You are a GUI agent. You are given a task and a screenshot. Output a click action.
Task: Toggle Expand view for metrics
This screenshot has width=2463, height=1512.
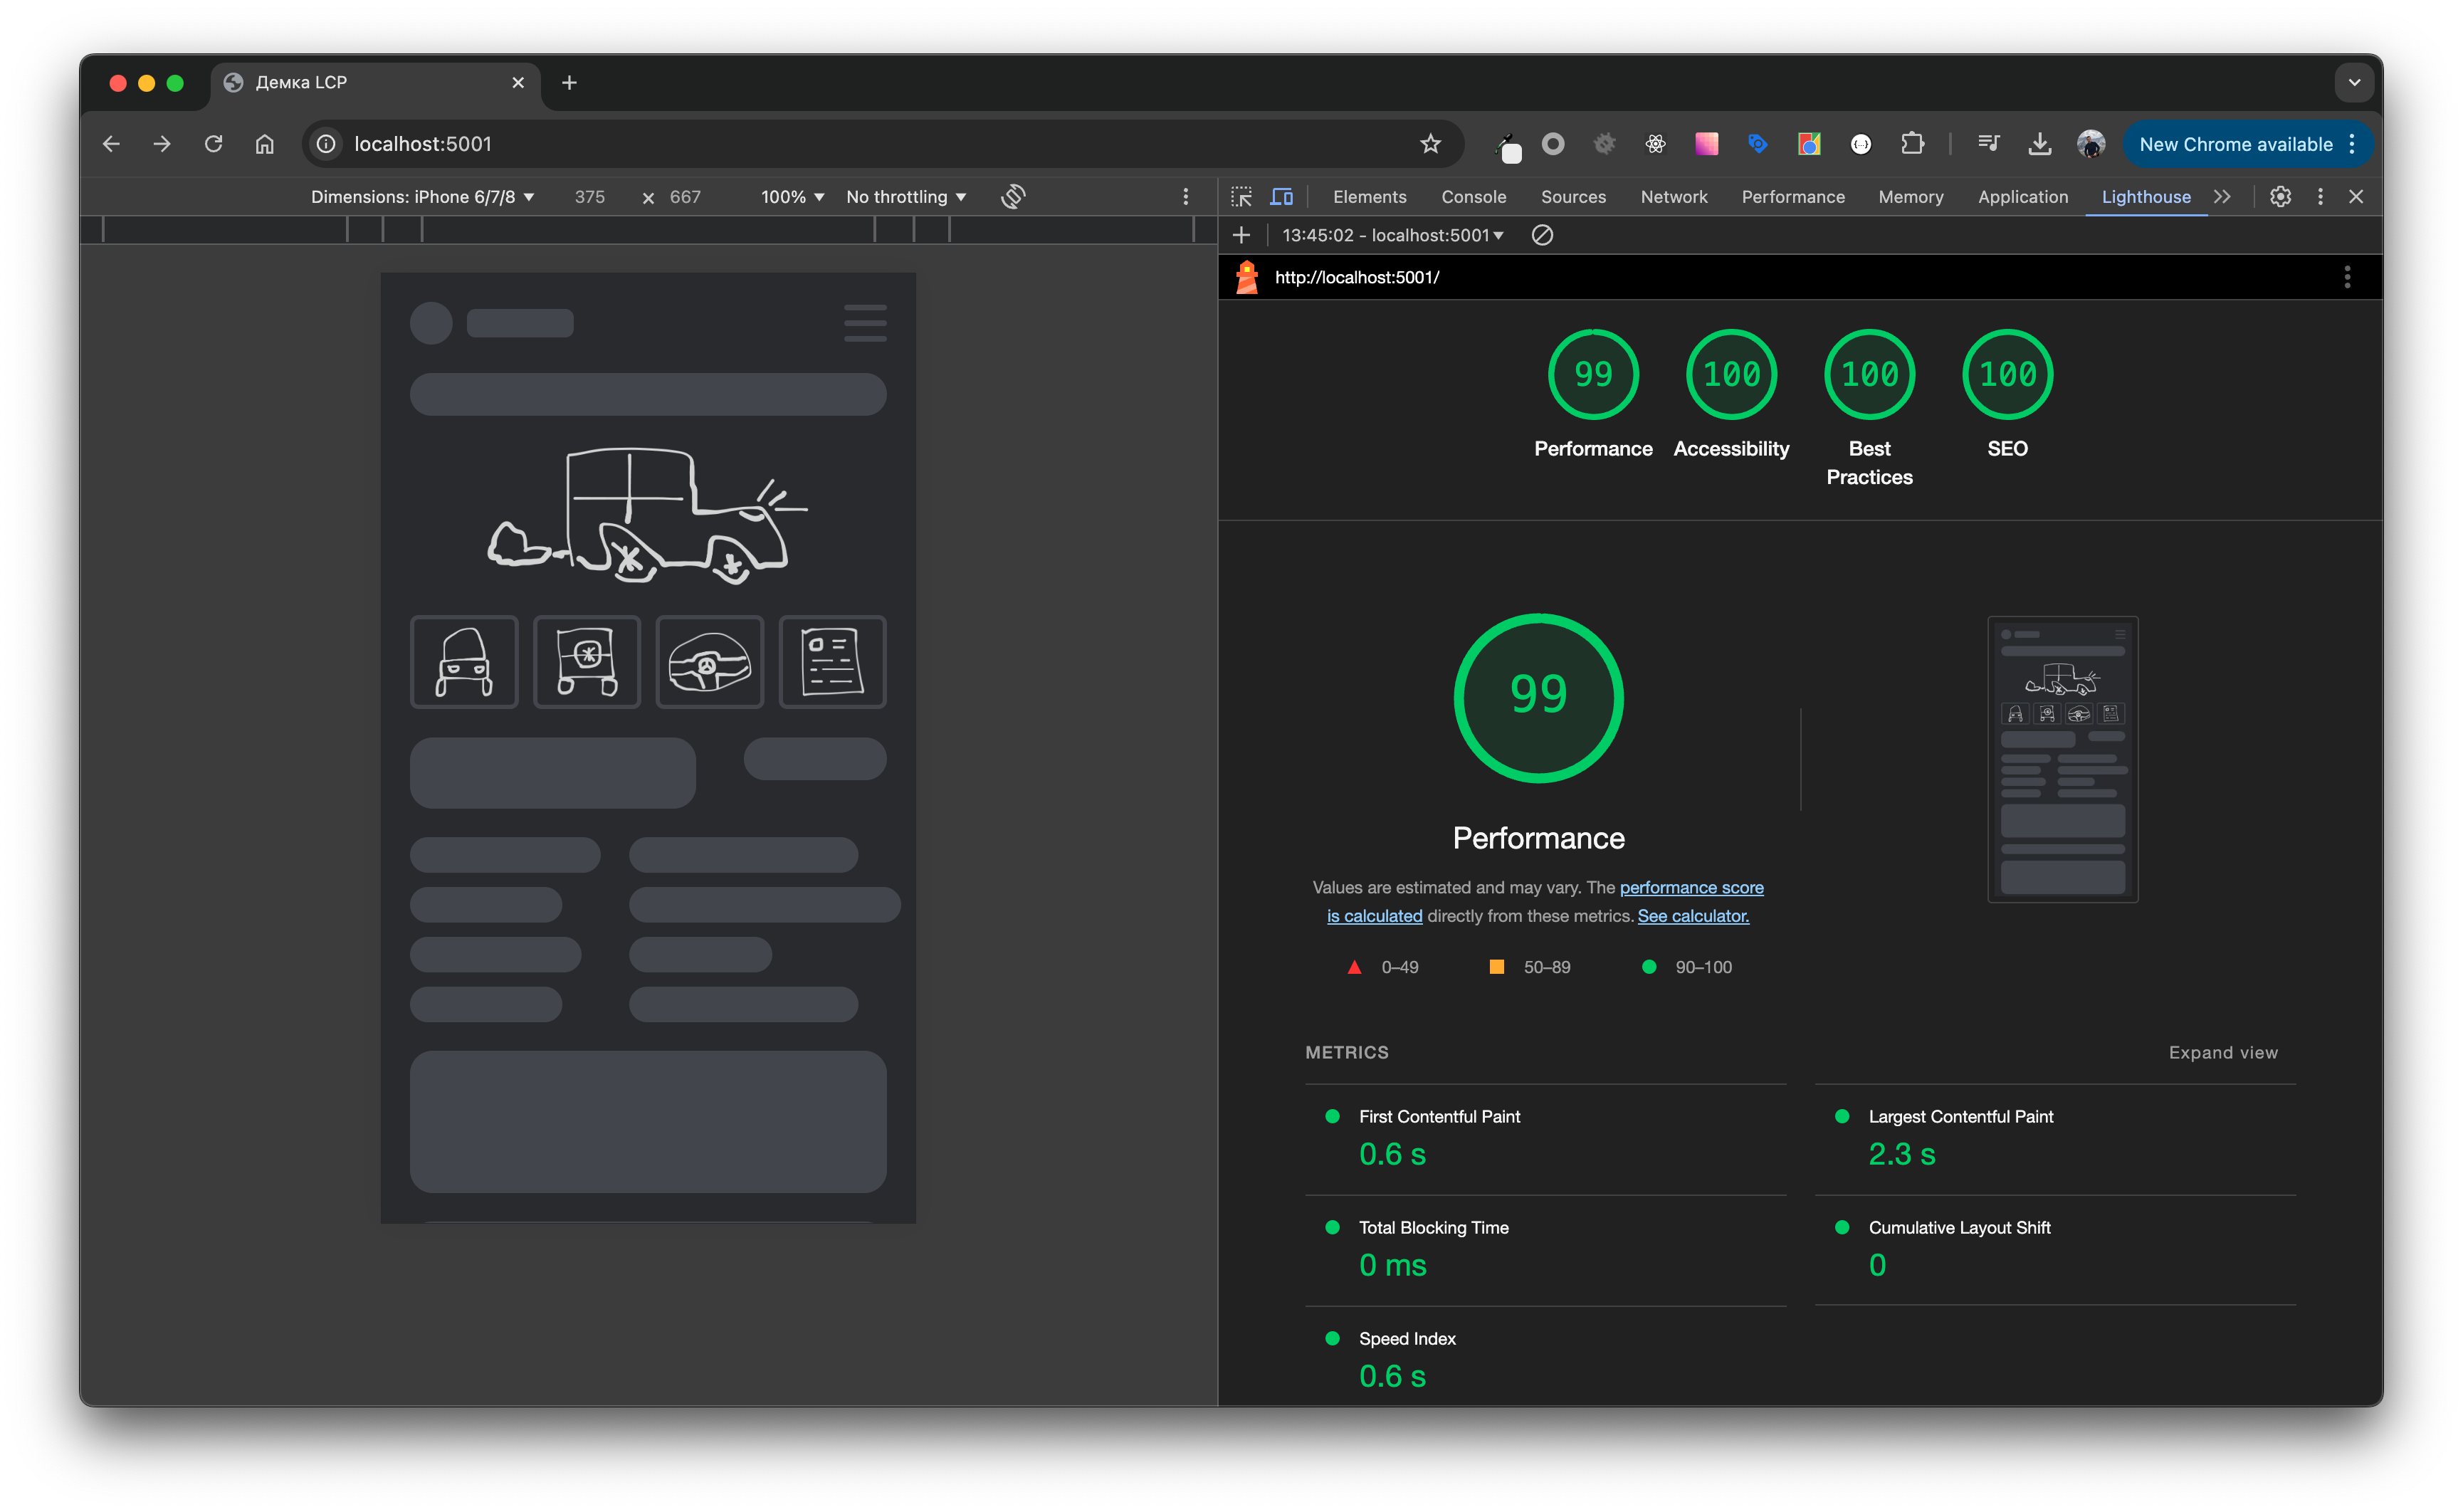[2222, 1052]
